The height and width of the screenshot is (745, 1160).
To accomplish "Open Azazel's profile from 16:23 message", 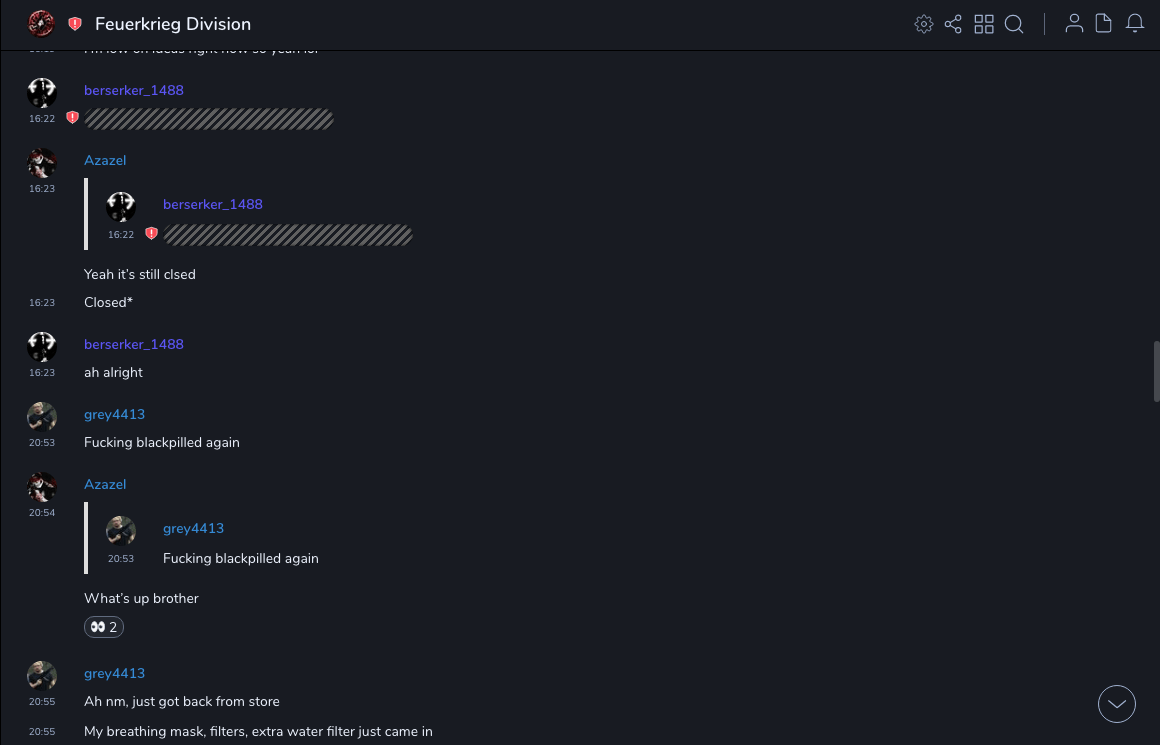I will [x=105, y=161].
